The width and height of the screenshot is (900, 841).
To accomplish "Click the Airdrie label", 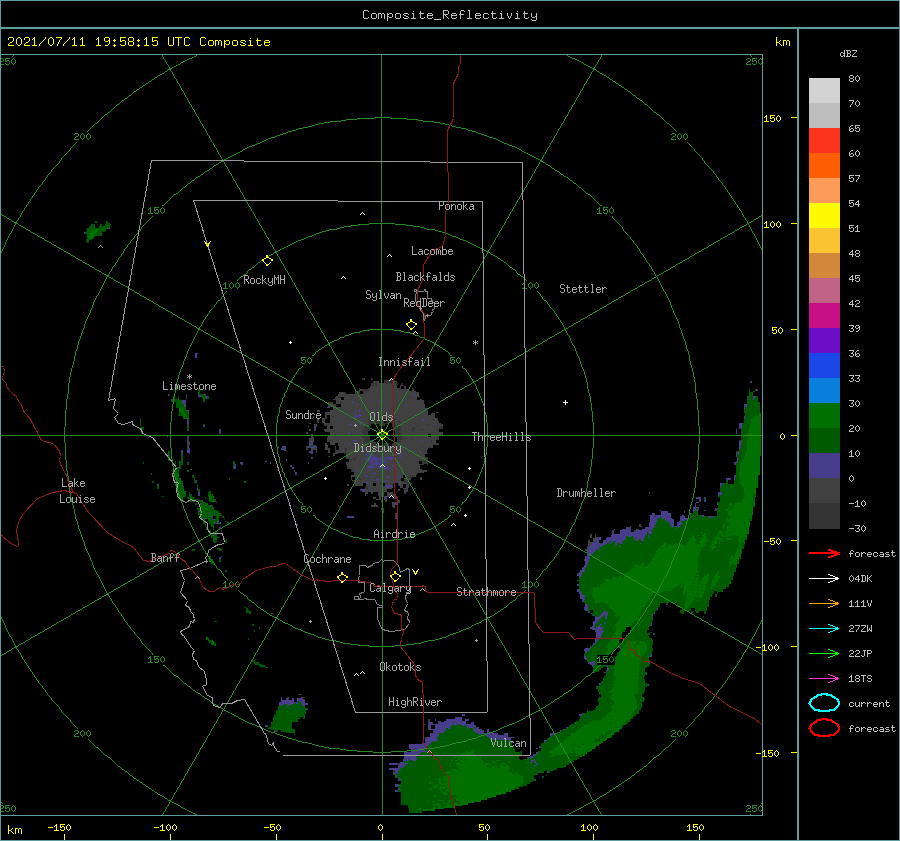I will tap(394, 534).
